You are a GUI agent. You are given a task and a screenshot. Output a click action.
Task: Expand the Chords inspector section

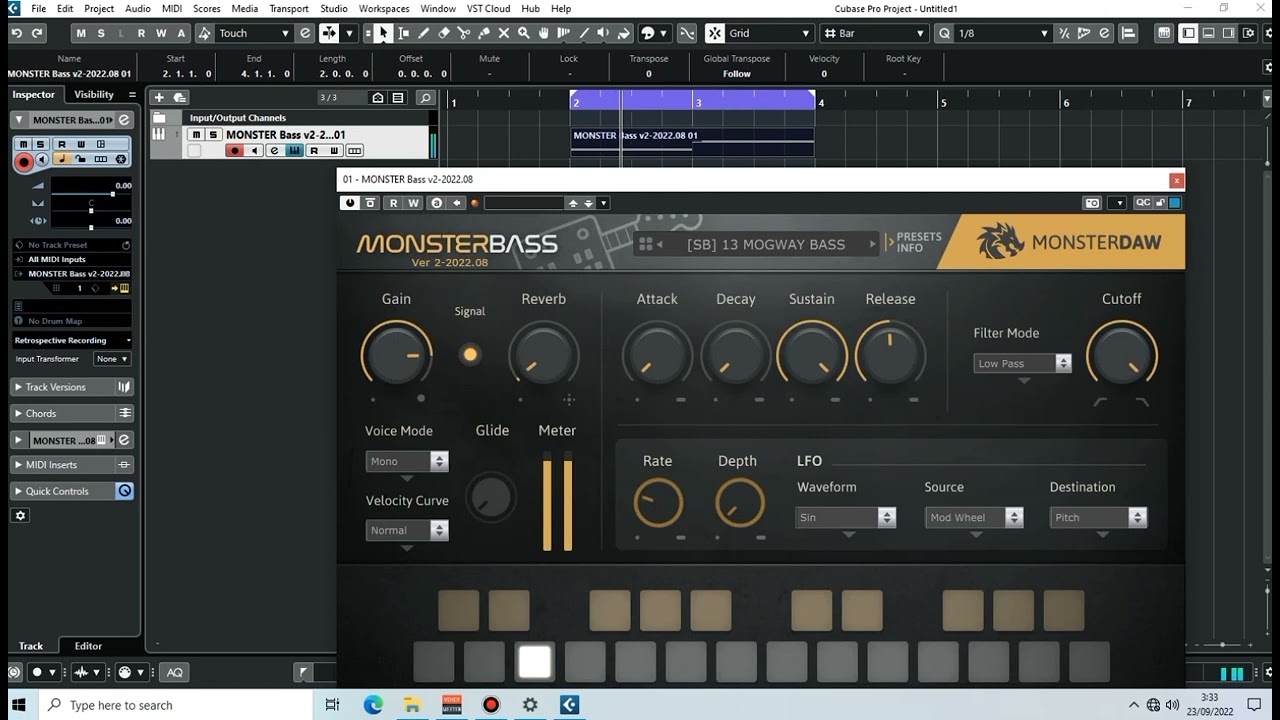72,413
